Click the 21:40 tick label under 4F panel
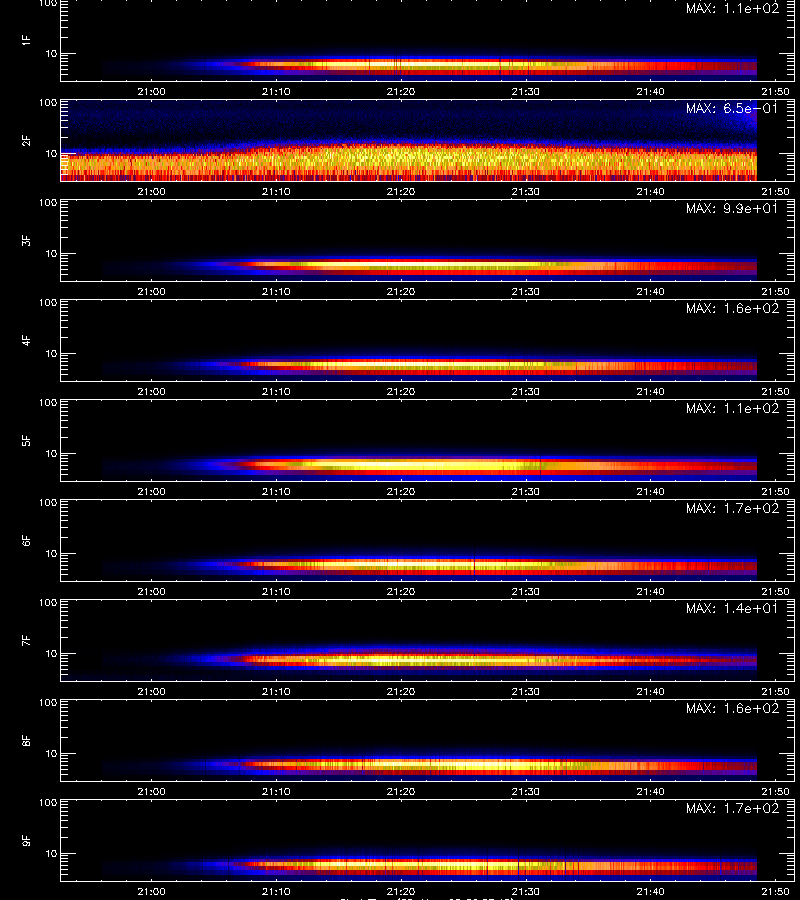The height and width of the screenshot is (900, 800). (650, 391)
